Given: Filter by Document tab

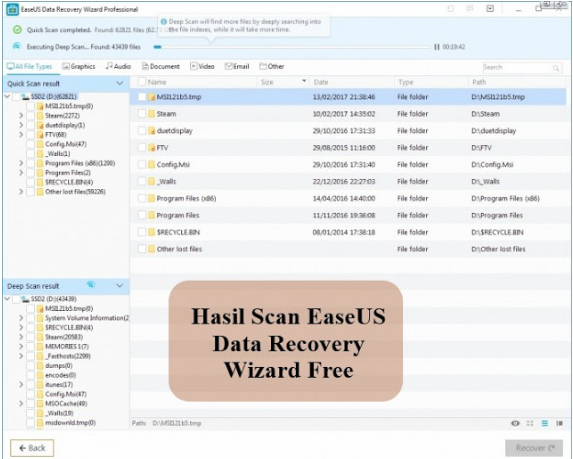Looking at the screenshot, I should tap(161, 67).
